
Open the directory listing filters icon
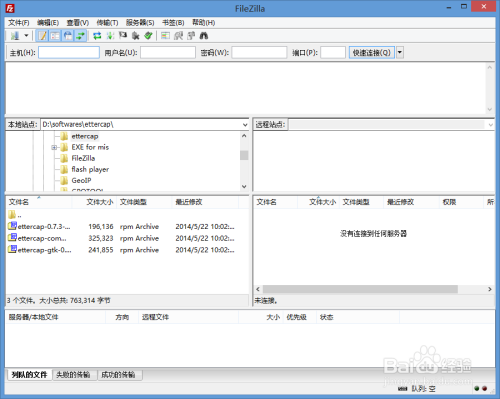click(x=165, y=36)
